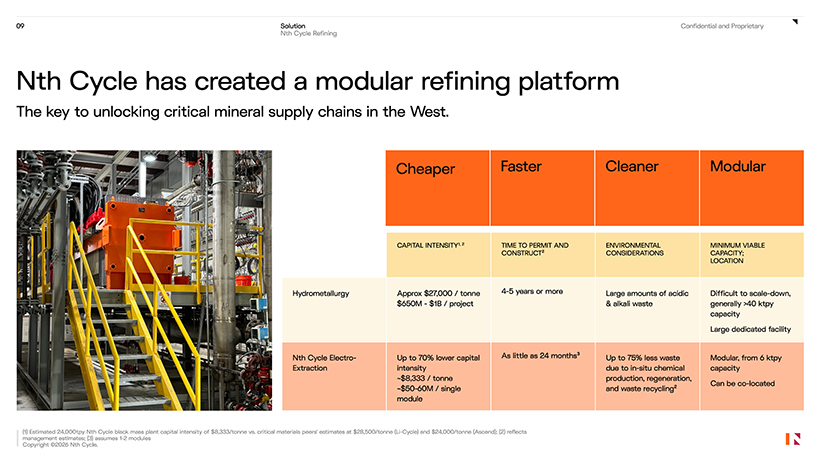The height and width of the screenshot is (461, 820).
Task: Click 'Modular, from 6 ktpy capacity' text
Action: click(746, 363)
